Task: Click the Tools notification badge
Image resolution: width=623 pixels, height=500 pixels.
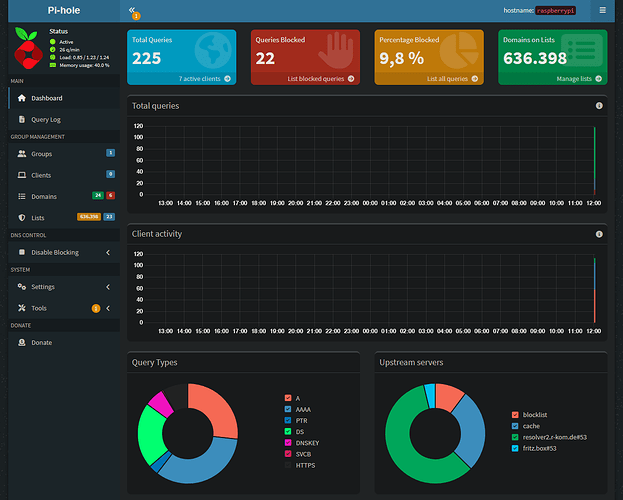Action: click(96, 308)
